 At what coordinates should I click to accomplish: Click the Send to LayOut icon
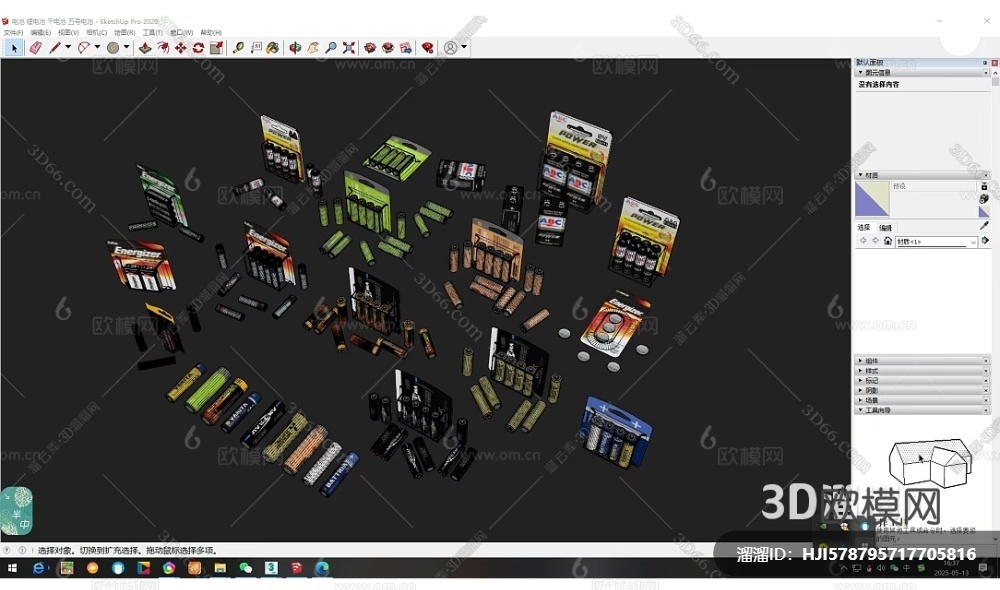tap(406, 48)
